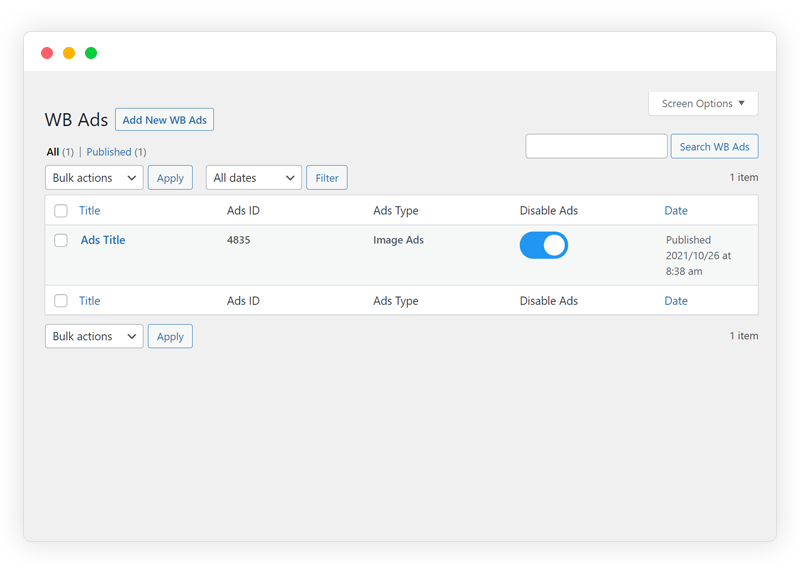Show only Published ads
The width and height of the screenshot is (800, 574).
point(116,152)
